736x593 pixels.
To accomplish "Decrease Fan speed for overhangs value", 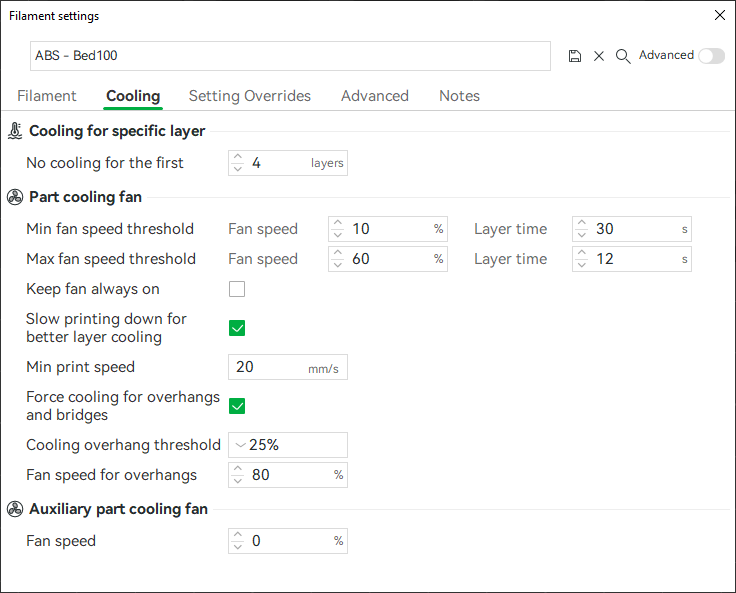I will 237,481.
